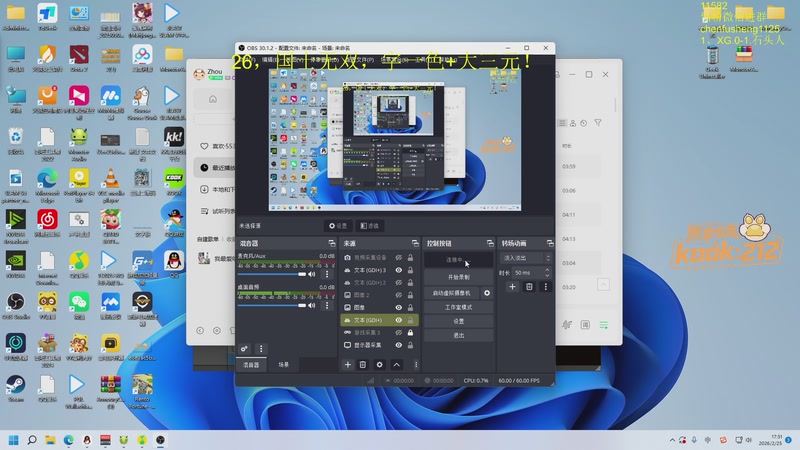This screenshot has width=800, height=450.
Task: Click the 连接中 streaming button
Action: click(x=458, y=260)
